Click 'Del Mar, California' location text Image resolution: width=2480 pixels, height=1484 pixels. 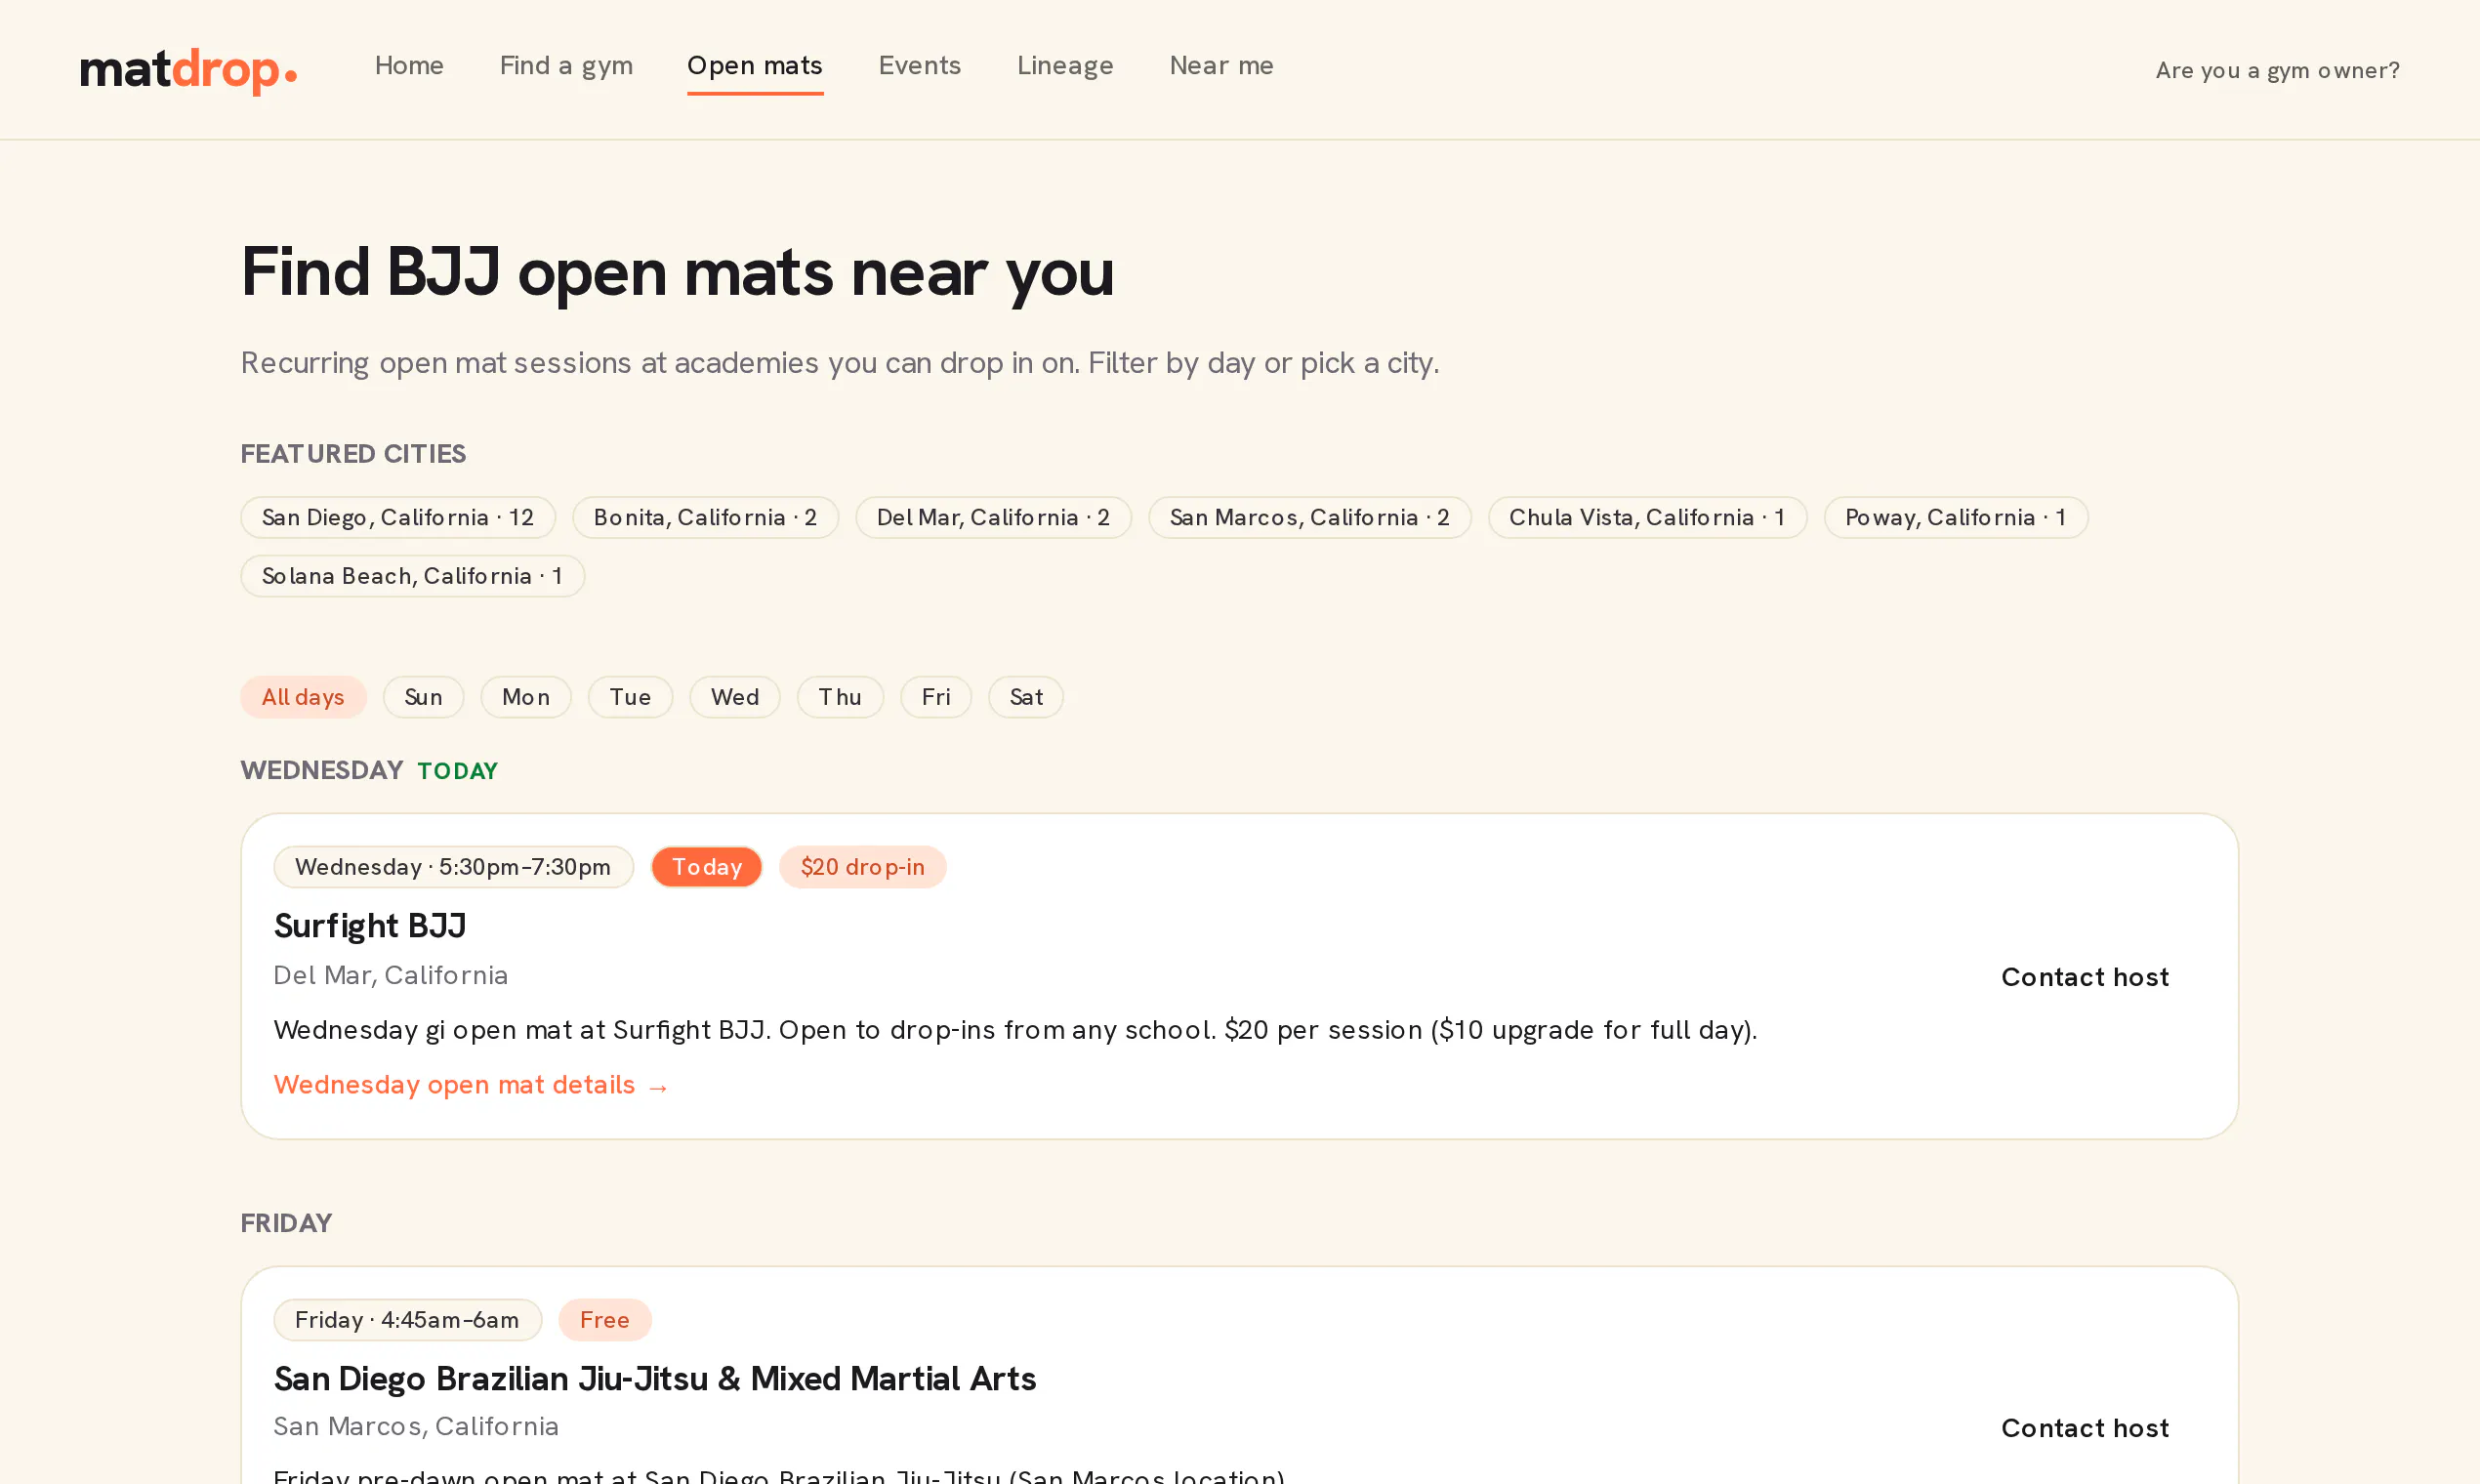pos(391,975)
